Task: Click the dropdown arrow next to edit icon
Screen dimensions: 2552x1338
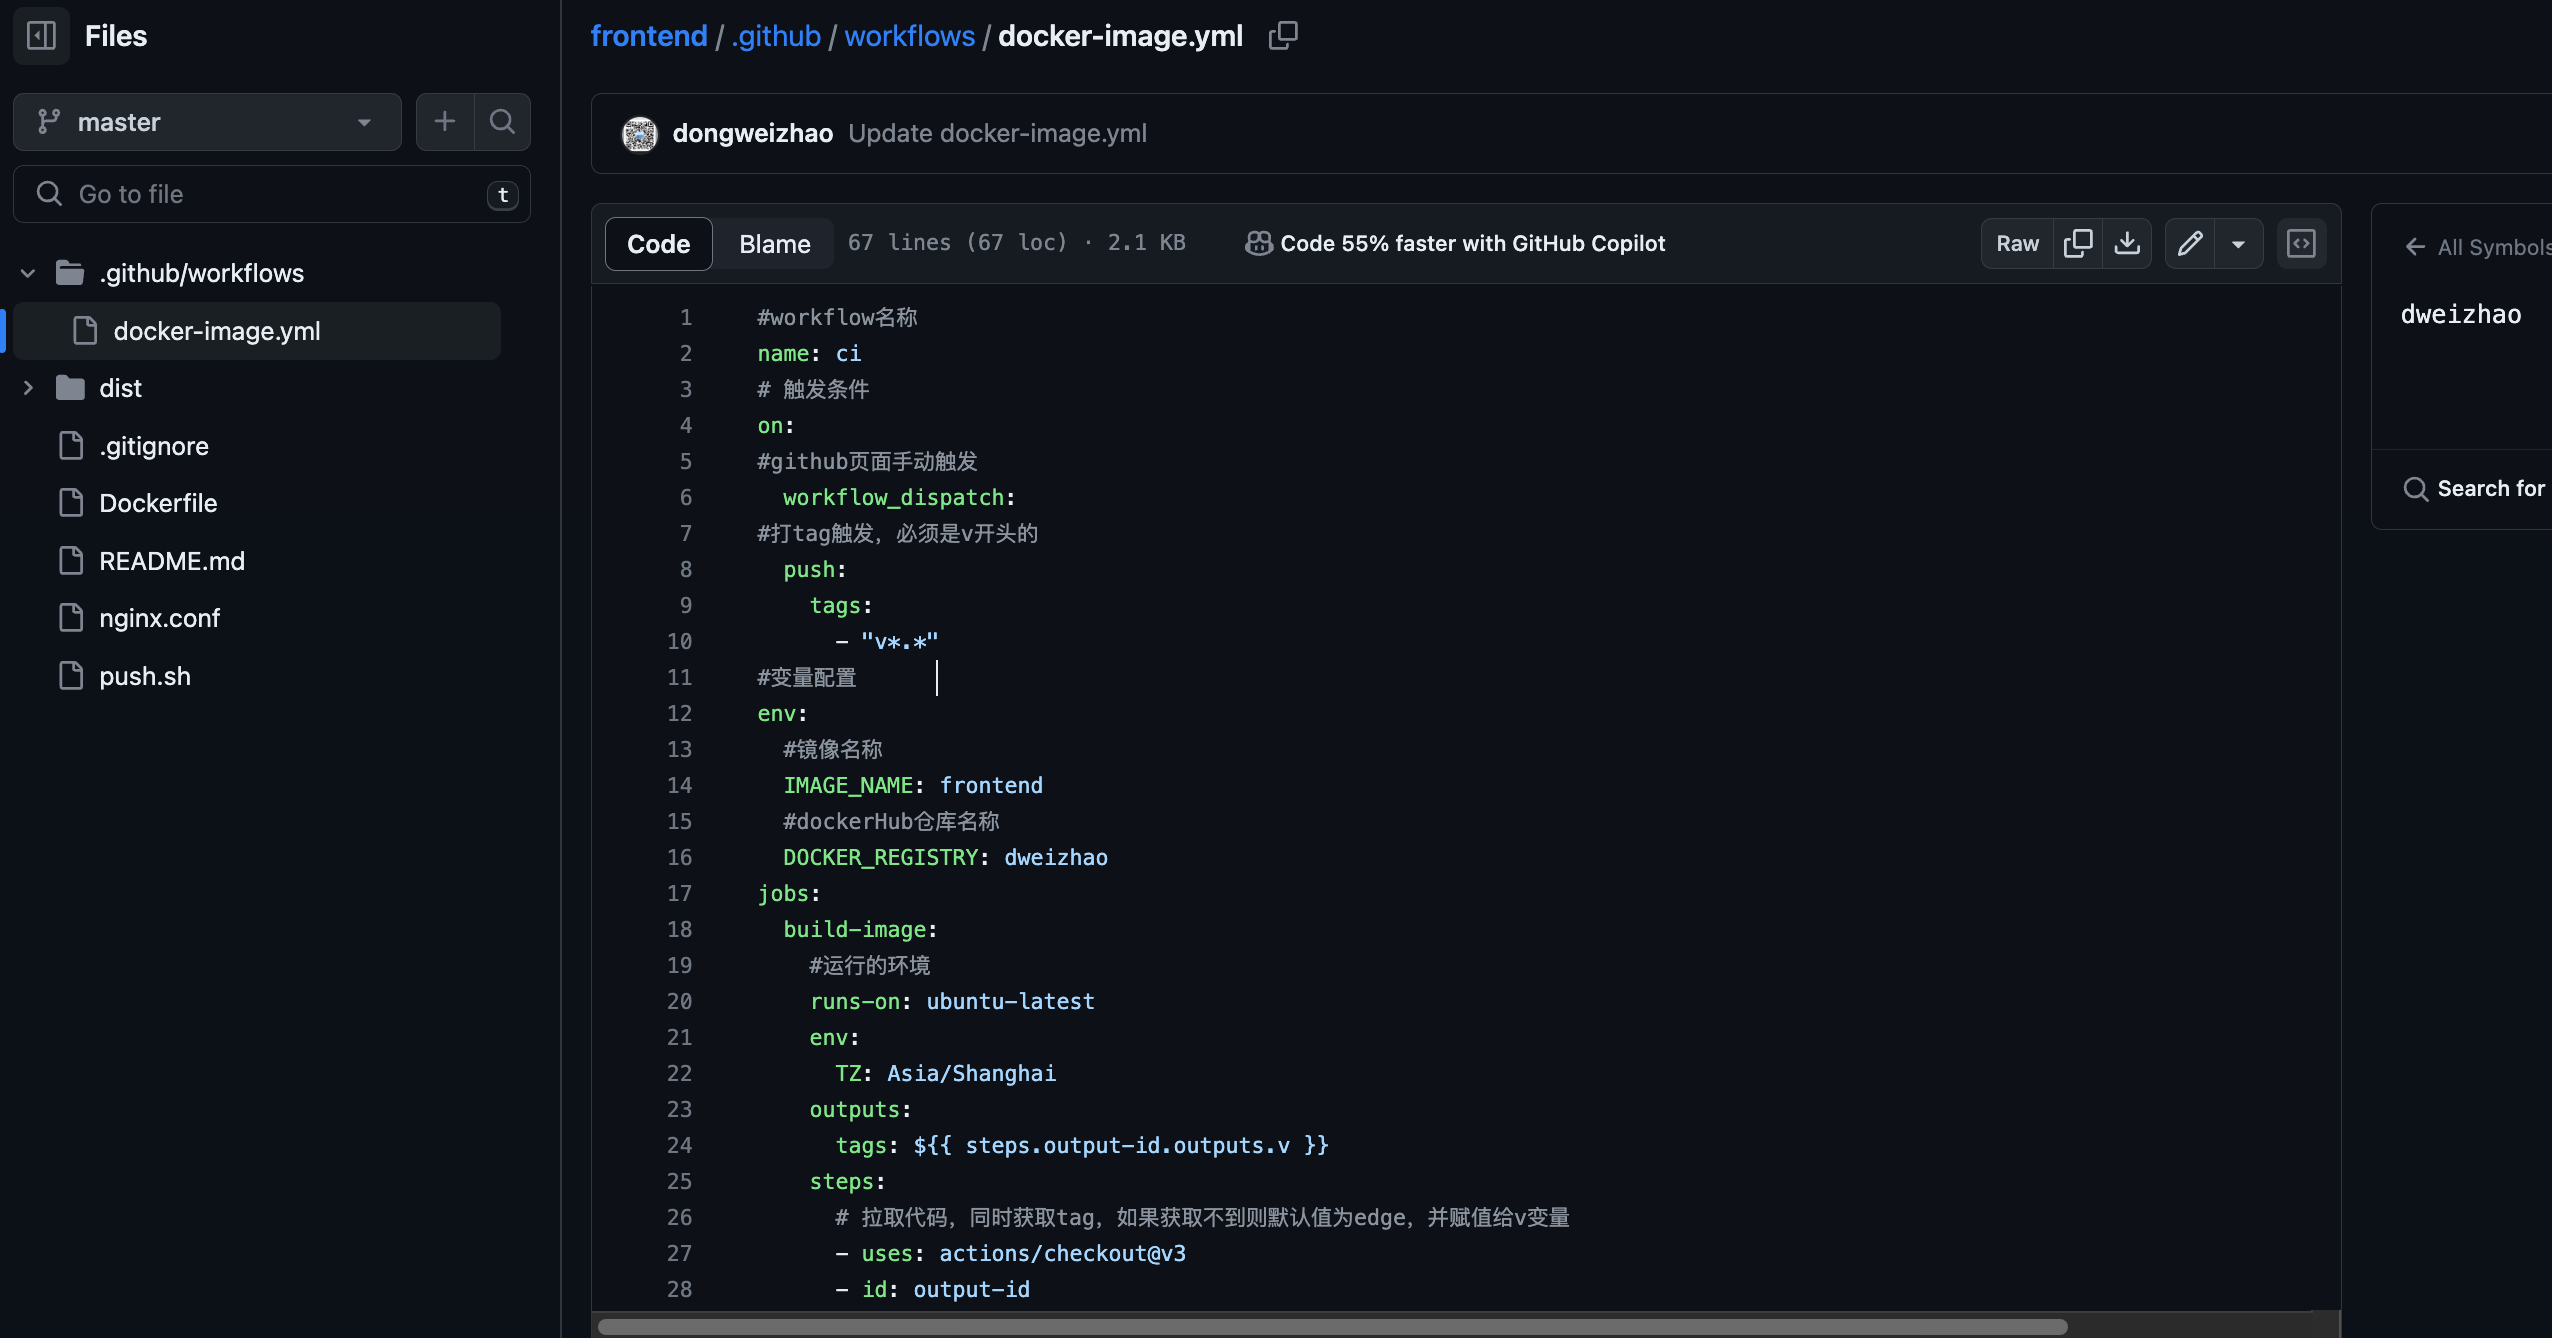Action: click(x=2236, y=243)
